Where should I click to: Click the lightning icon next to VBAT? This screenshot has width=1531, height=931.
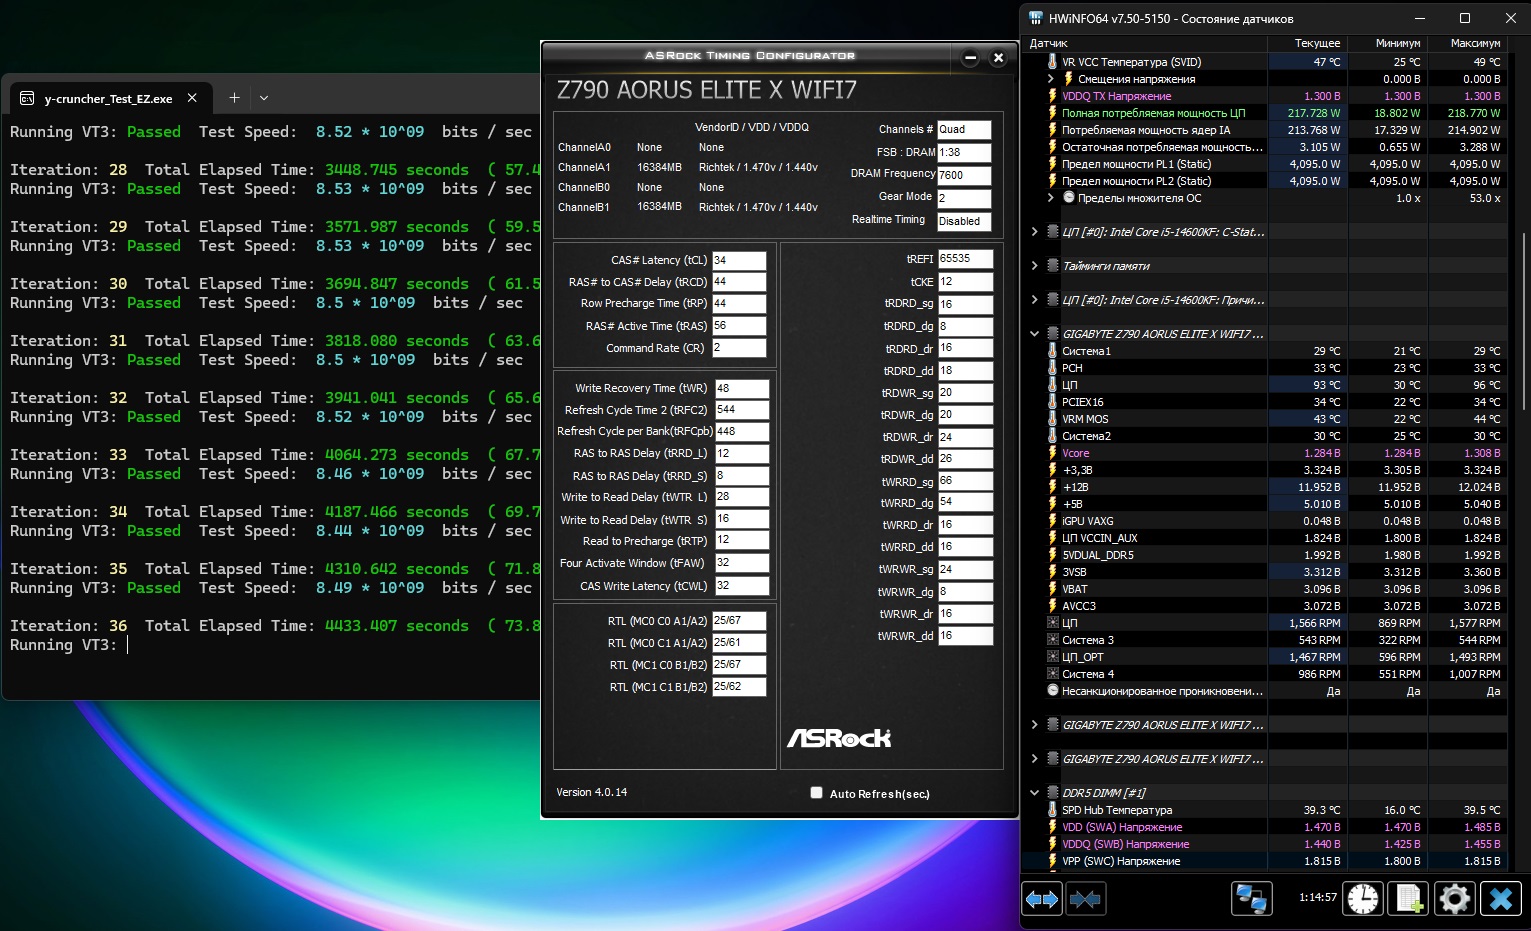1052,589
